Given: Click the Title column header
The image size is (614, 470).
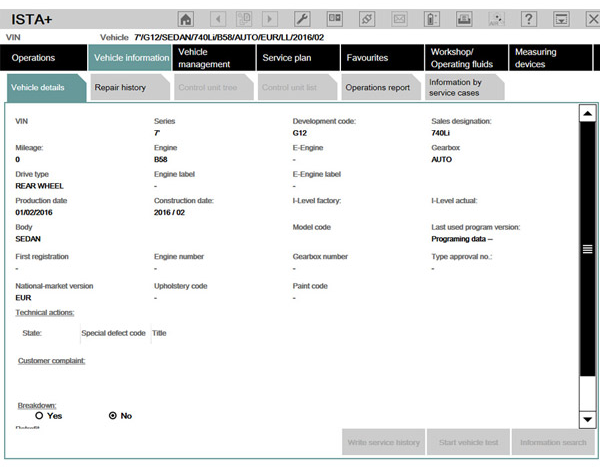Looking at the screenshot, I should tap(159, 333).
